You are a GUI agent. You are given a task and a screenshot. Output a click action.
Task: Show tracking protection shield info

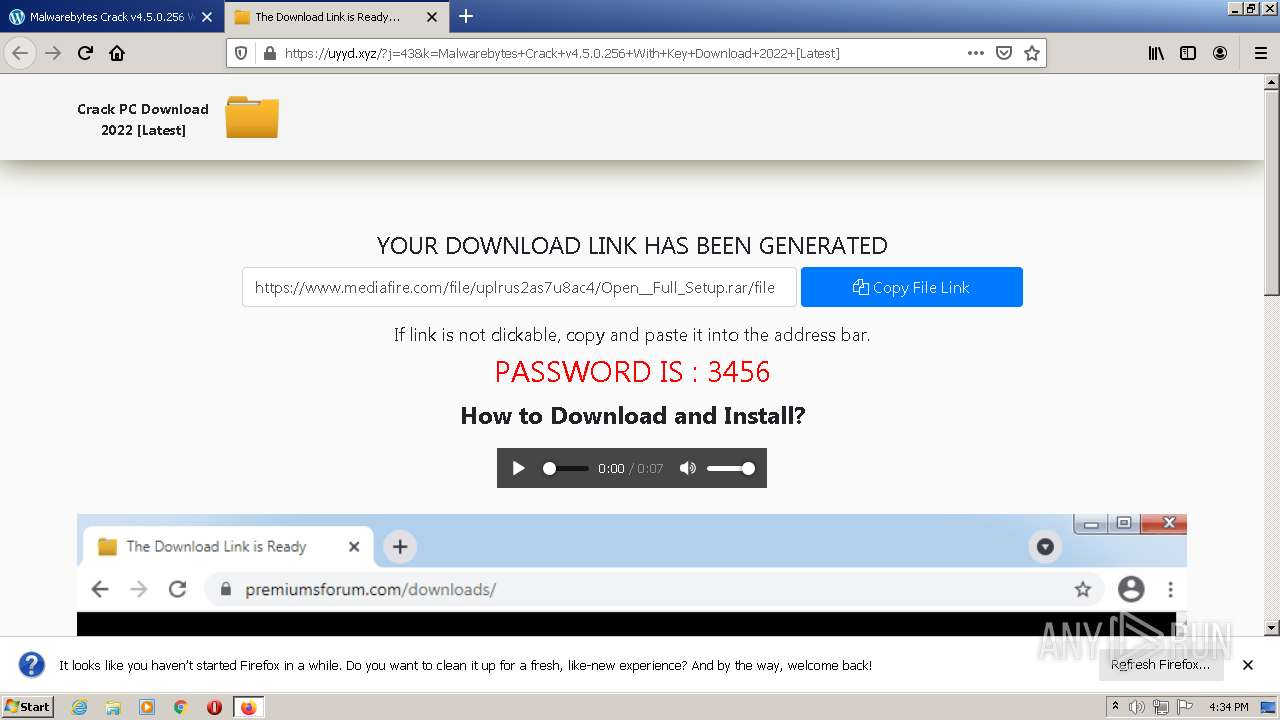point(241,53)
